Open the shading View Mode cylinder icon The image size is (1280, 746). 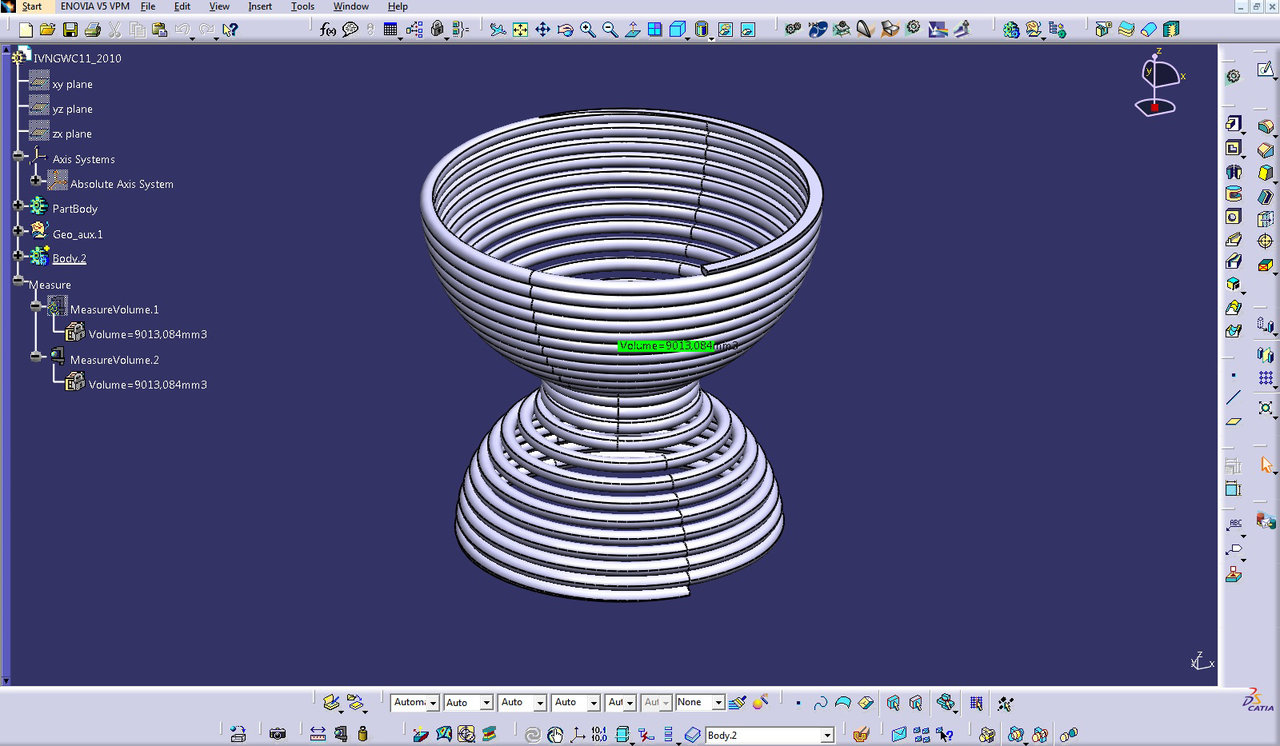click(702, 30)
